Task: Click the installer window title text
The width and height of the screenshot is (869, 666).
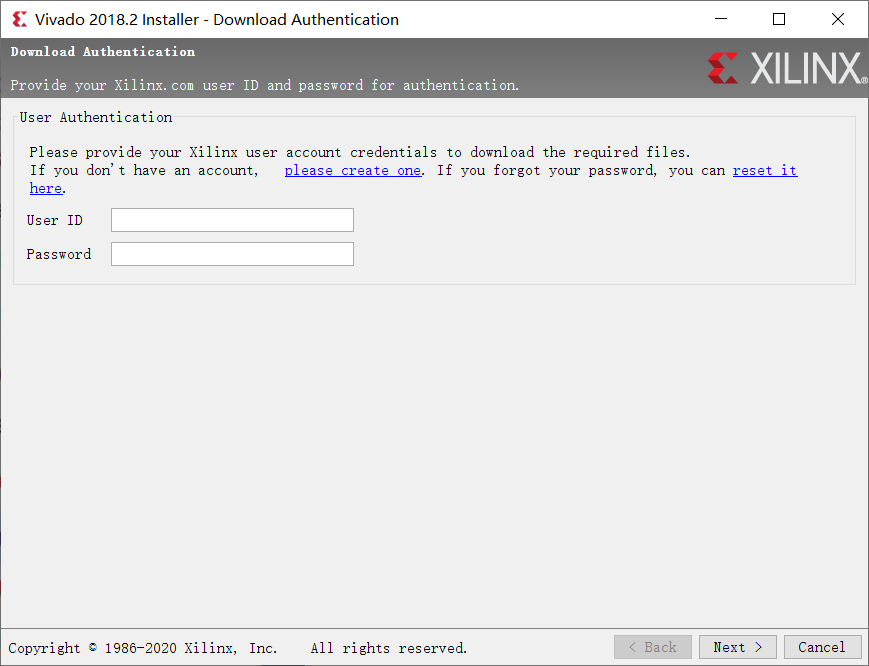Action: (x=216, y=19)
